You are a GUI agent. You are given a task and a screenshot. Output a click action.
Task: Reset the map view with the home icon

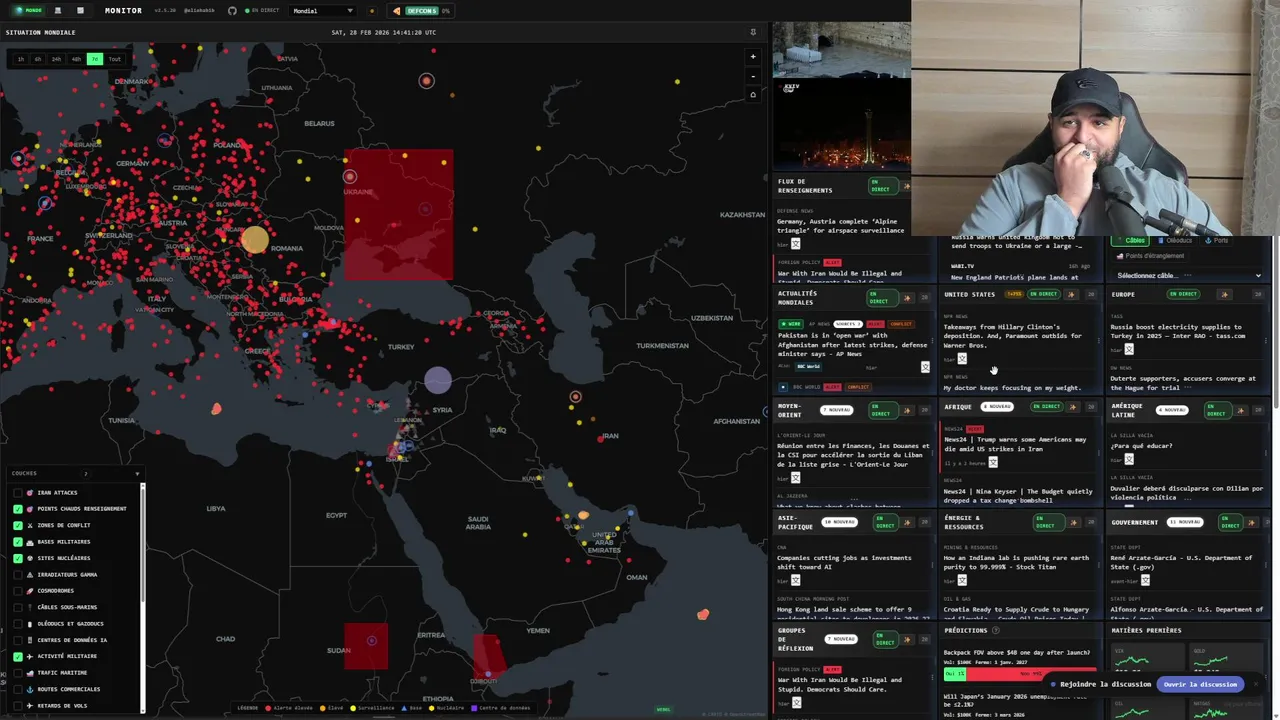point(753,95)
